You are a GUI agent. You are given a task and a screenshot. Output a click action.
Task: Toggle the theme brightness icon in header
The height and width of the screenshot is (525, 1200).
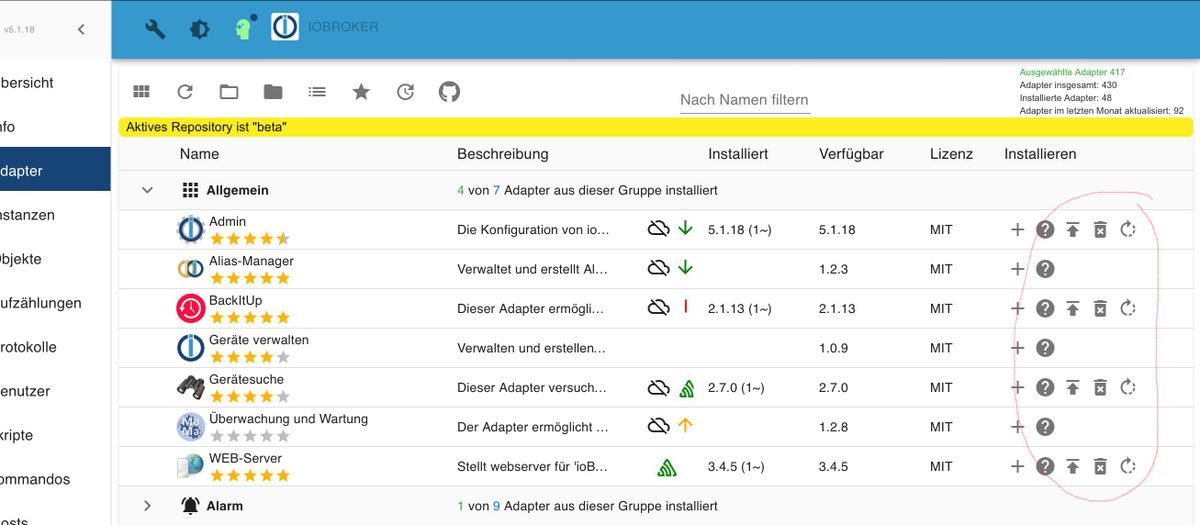coord(199,29)
